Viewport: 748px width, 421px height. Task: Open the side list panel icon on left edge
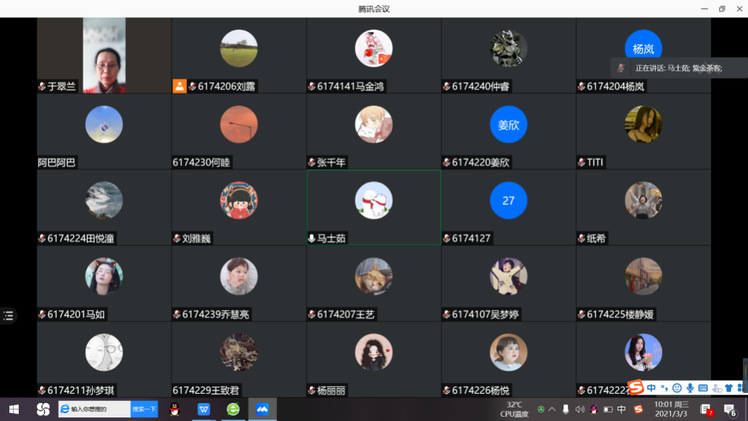tap(8, 315)
